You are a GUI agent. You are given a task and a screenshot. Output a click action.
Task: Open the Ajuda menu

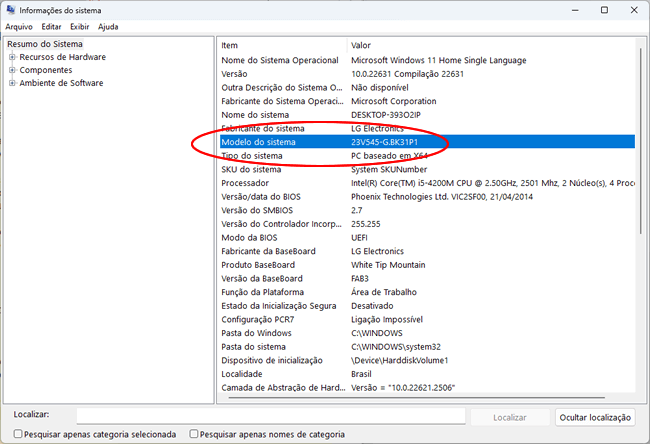click(x=108, y=27)
